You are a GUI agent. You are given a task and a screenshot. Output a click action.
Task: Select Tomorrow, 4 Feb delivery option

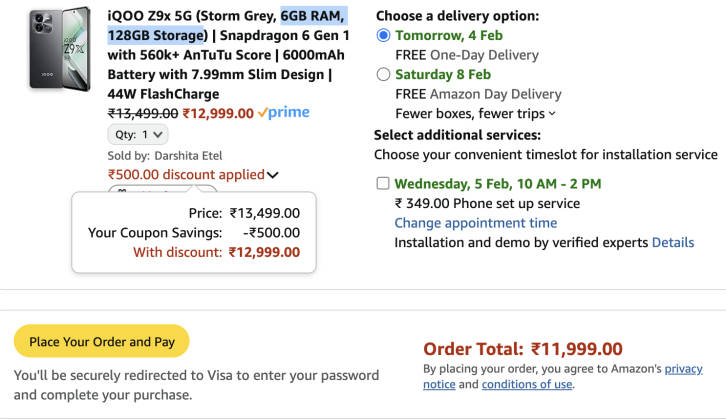(x=384, y=35)
